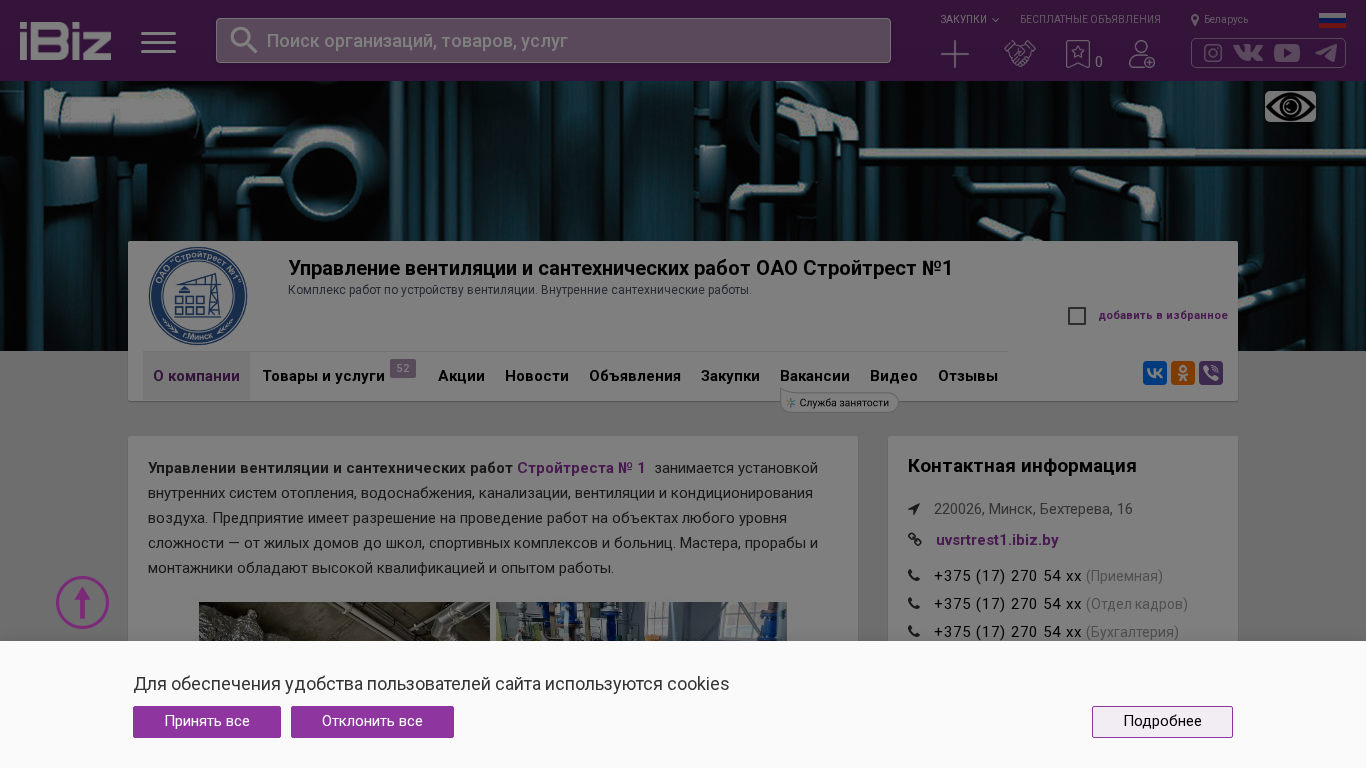1366x768 pixels.
Task: Go back to top with arrow button
Action: click(82, 603)
